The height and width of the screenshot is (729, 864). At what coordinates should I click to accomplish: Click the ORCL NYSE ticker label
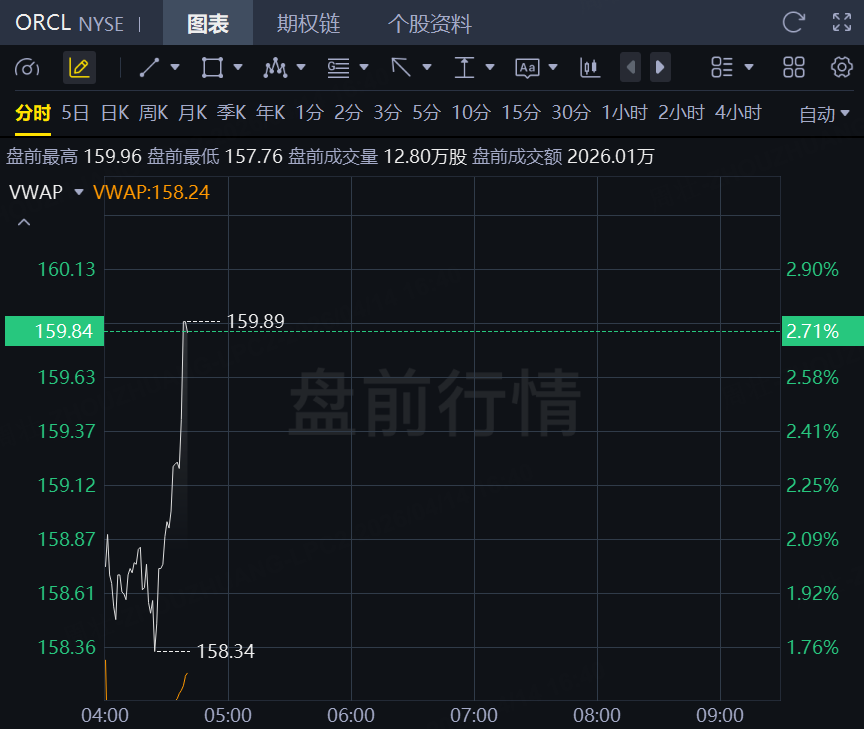point(69,23)
